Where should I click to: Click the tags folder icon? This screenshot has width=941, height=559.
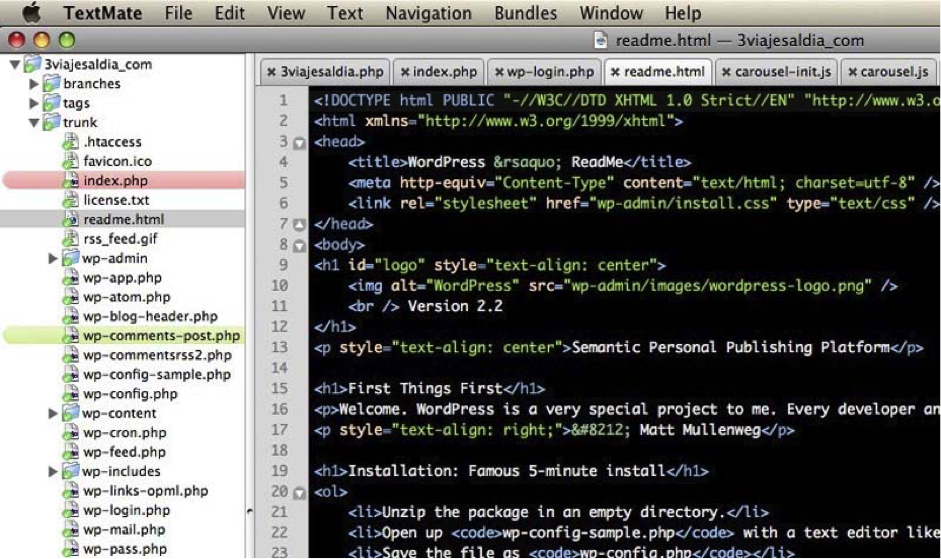52,103
